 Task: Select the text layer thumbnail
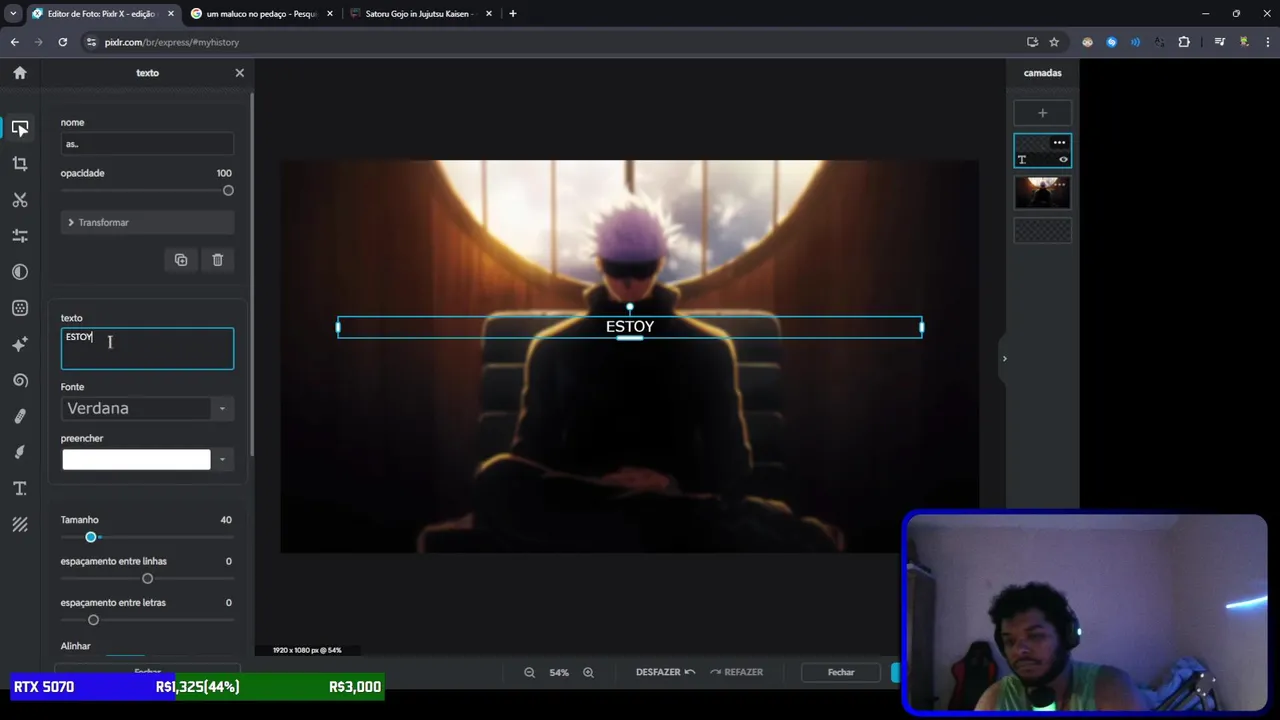[1042, 151]
